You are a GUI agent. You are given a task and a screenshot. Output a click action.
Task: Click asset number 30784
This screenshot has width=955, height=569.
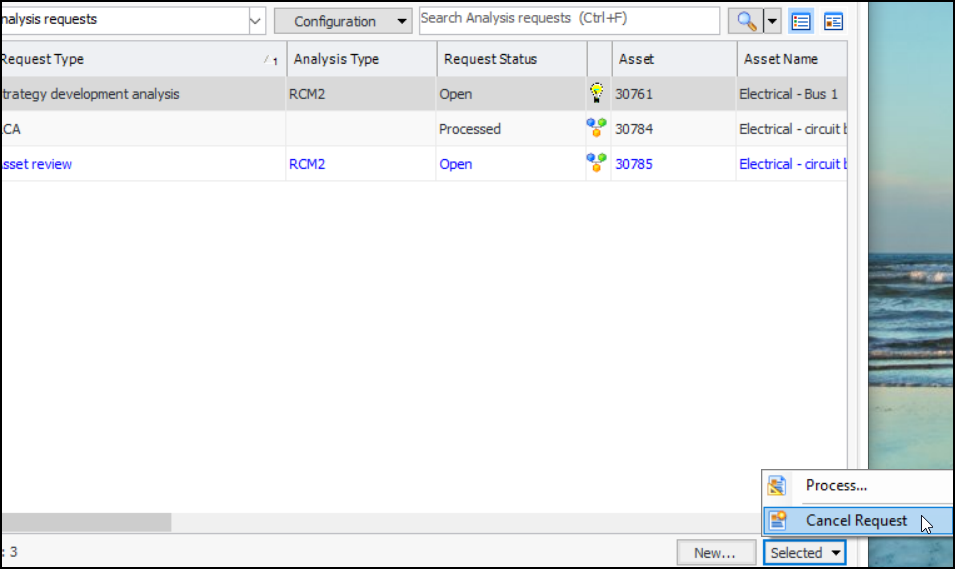click(x=633, y=129)
